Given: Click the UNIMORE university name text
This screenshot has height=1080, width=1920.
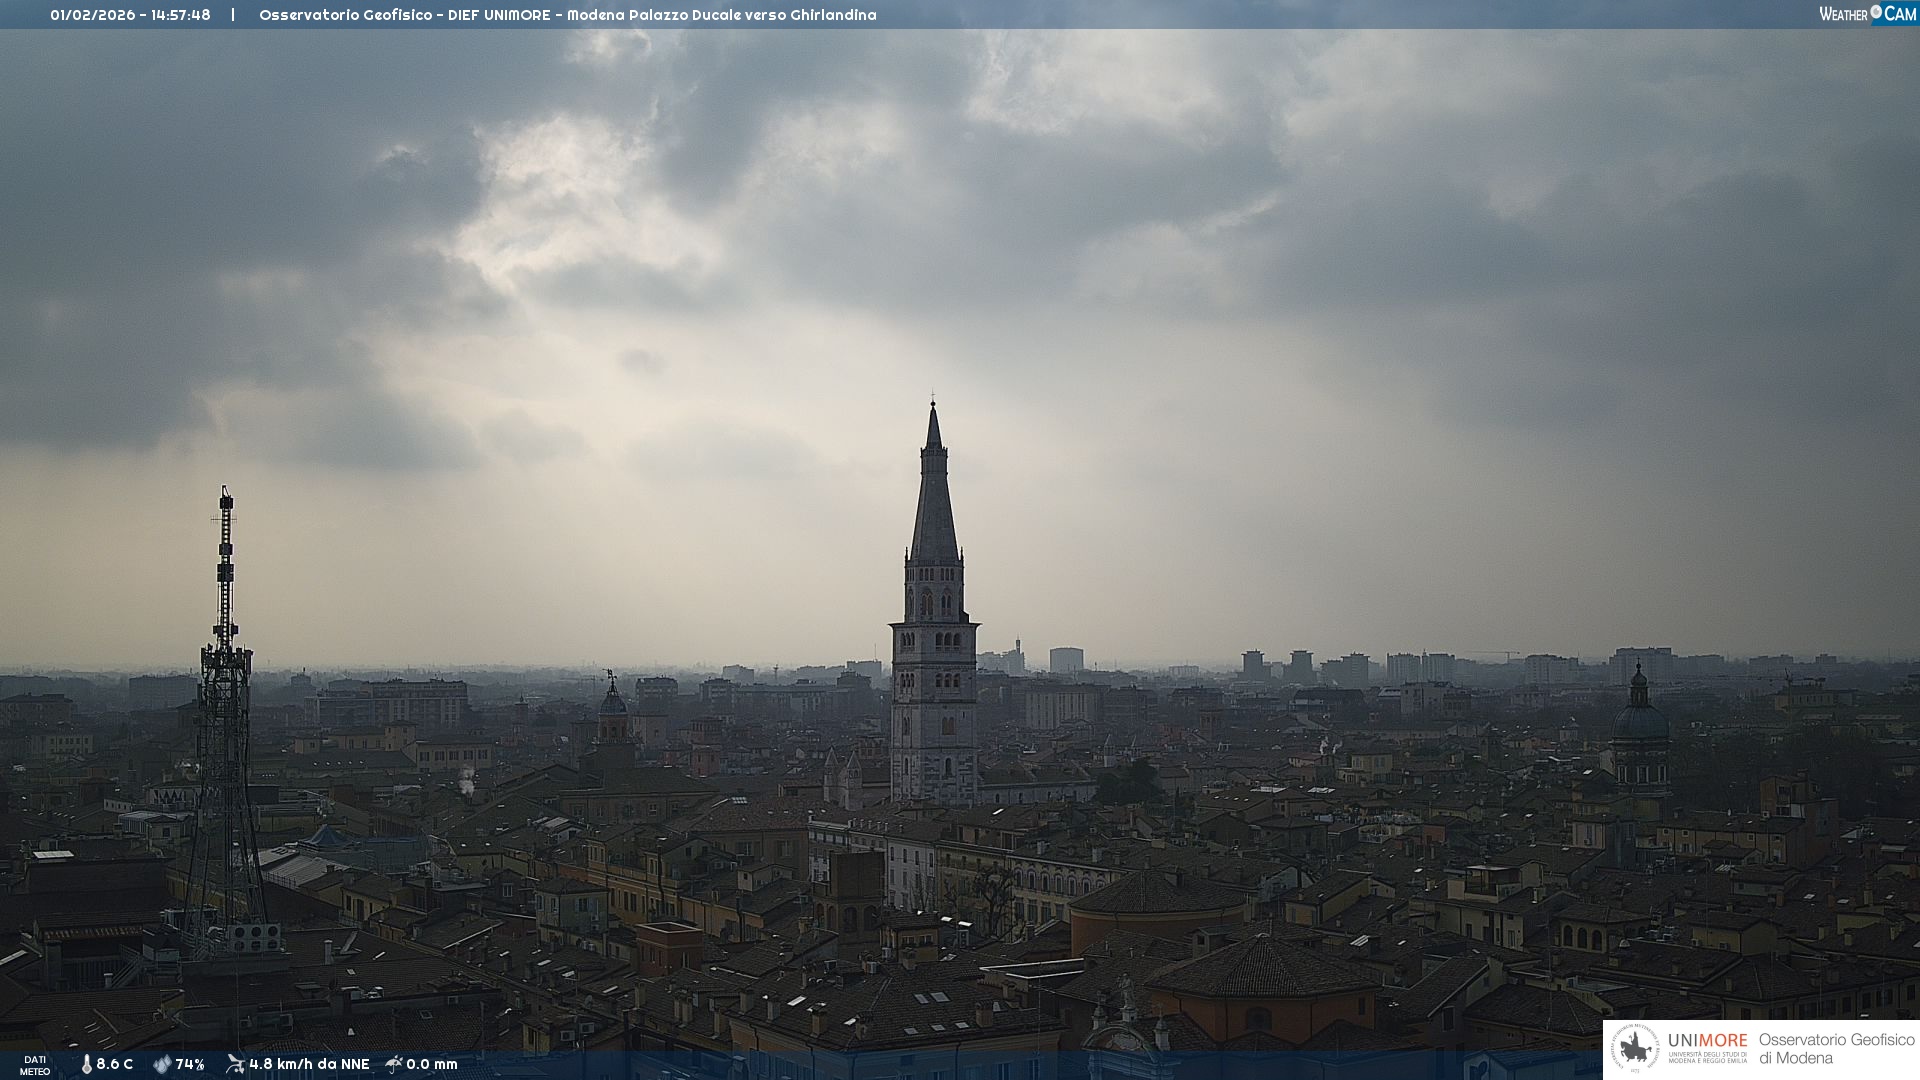Looking at the screenshot, I should point(1707,1041).
